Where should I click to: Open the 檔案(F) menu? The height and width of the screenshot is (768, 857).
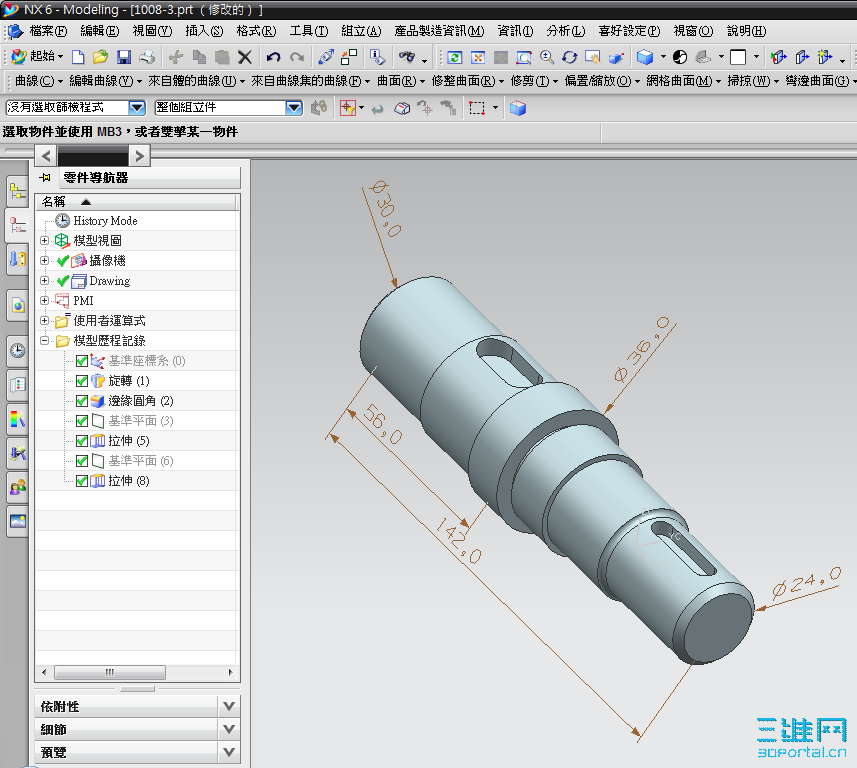(48, 31)
